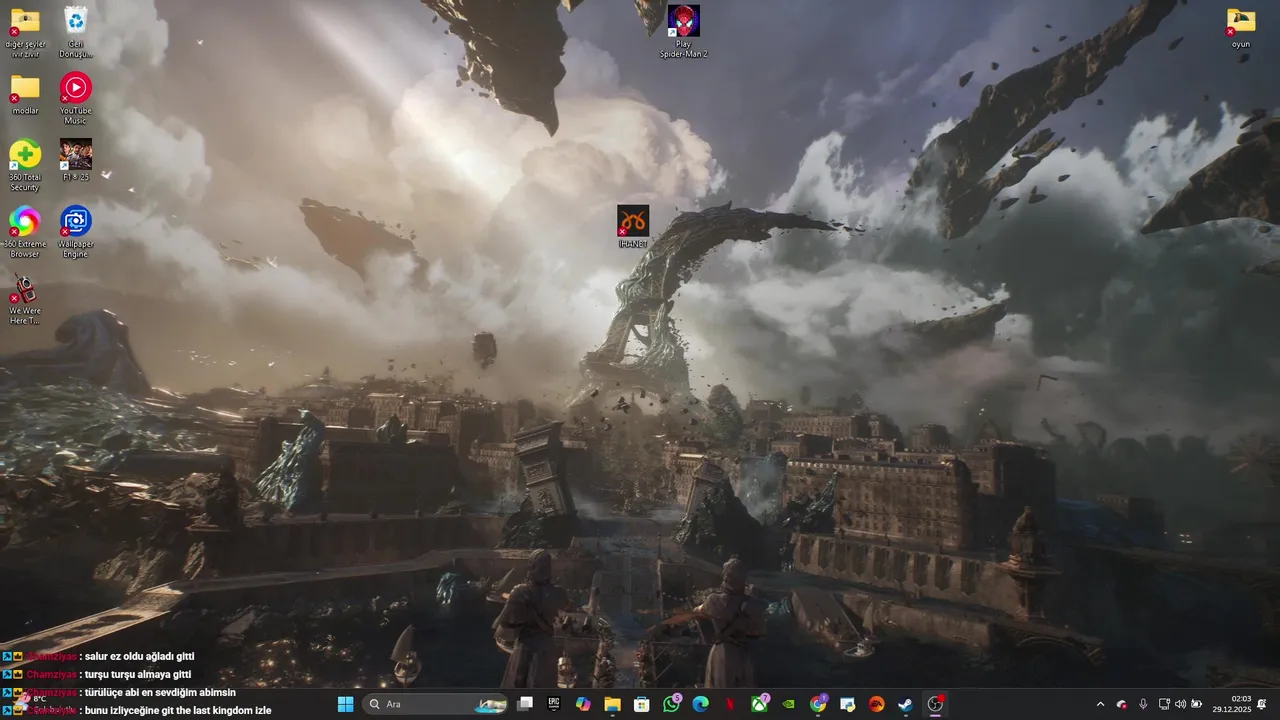Image resolution: width=1280 pixels, height=720 pixels.
Task: Select the "diğer şeyler ıvır zıvır" desktop folder
Action: pos(25,32)
